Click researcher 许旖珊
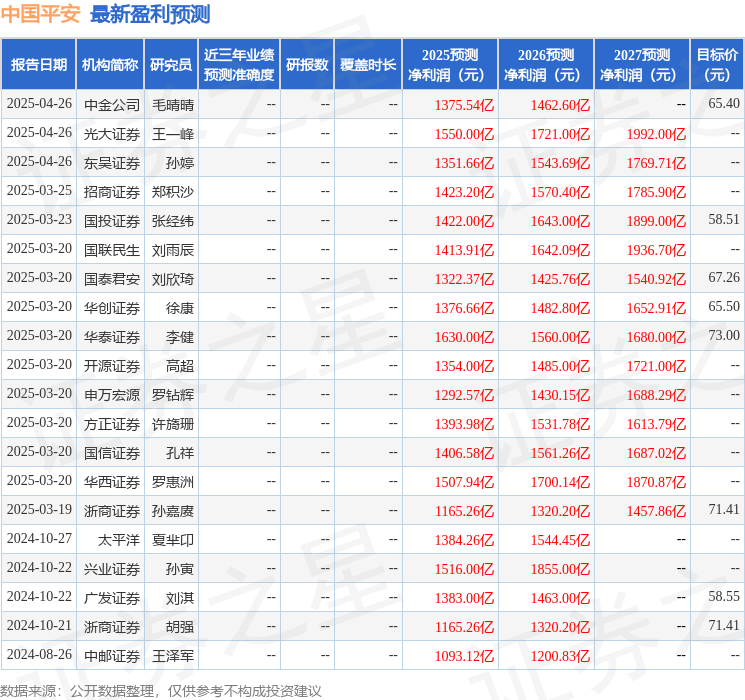 (x=173, y=424)
